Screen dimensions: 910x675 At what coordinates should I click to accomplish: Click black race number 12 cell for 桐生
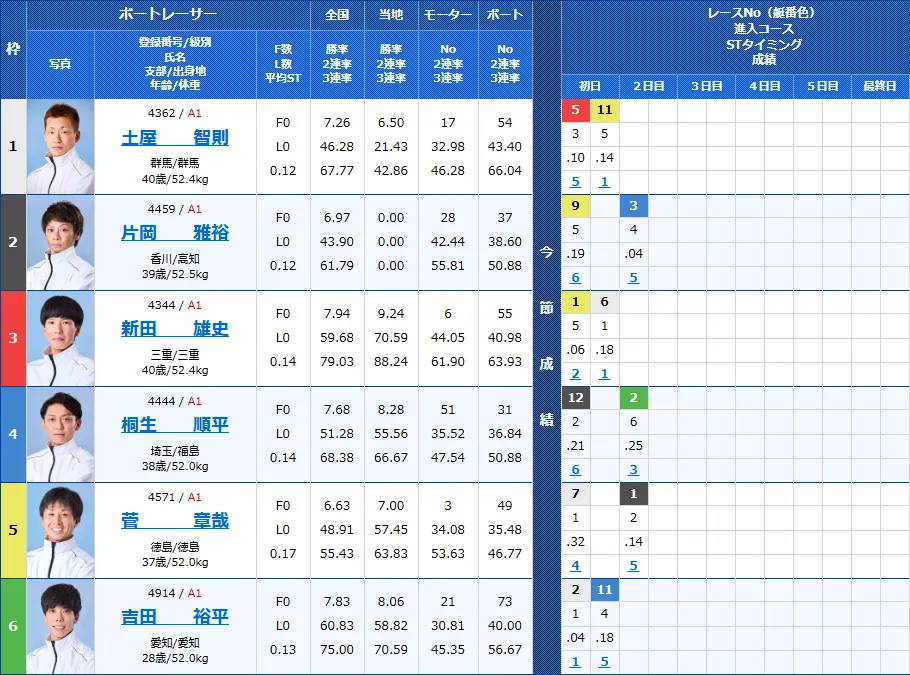tap(576, 398)
